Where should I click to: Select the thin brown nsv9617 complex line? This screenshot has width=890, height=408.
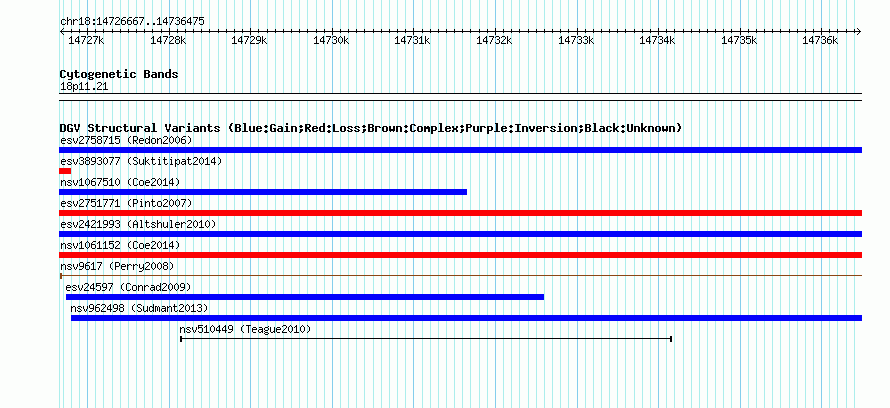pos(460,276)
